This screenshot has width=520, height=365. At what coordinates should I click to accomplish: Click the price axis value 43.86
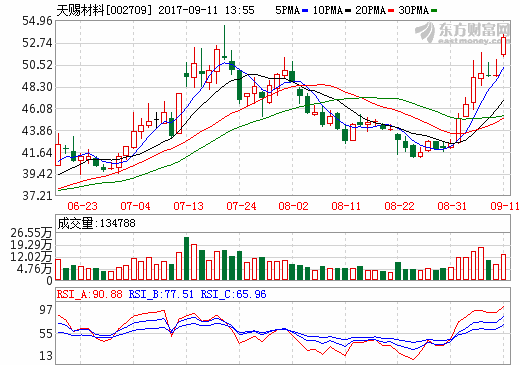pos(37,131)
